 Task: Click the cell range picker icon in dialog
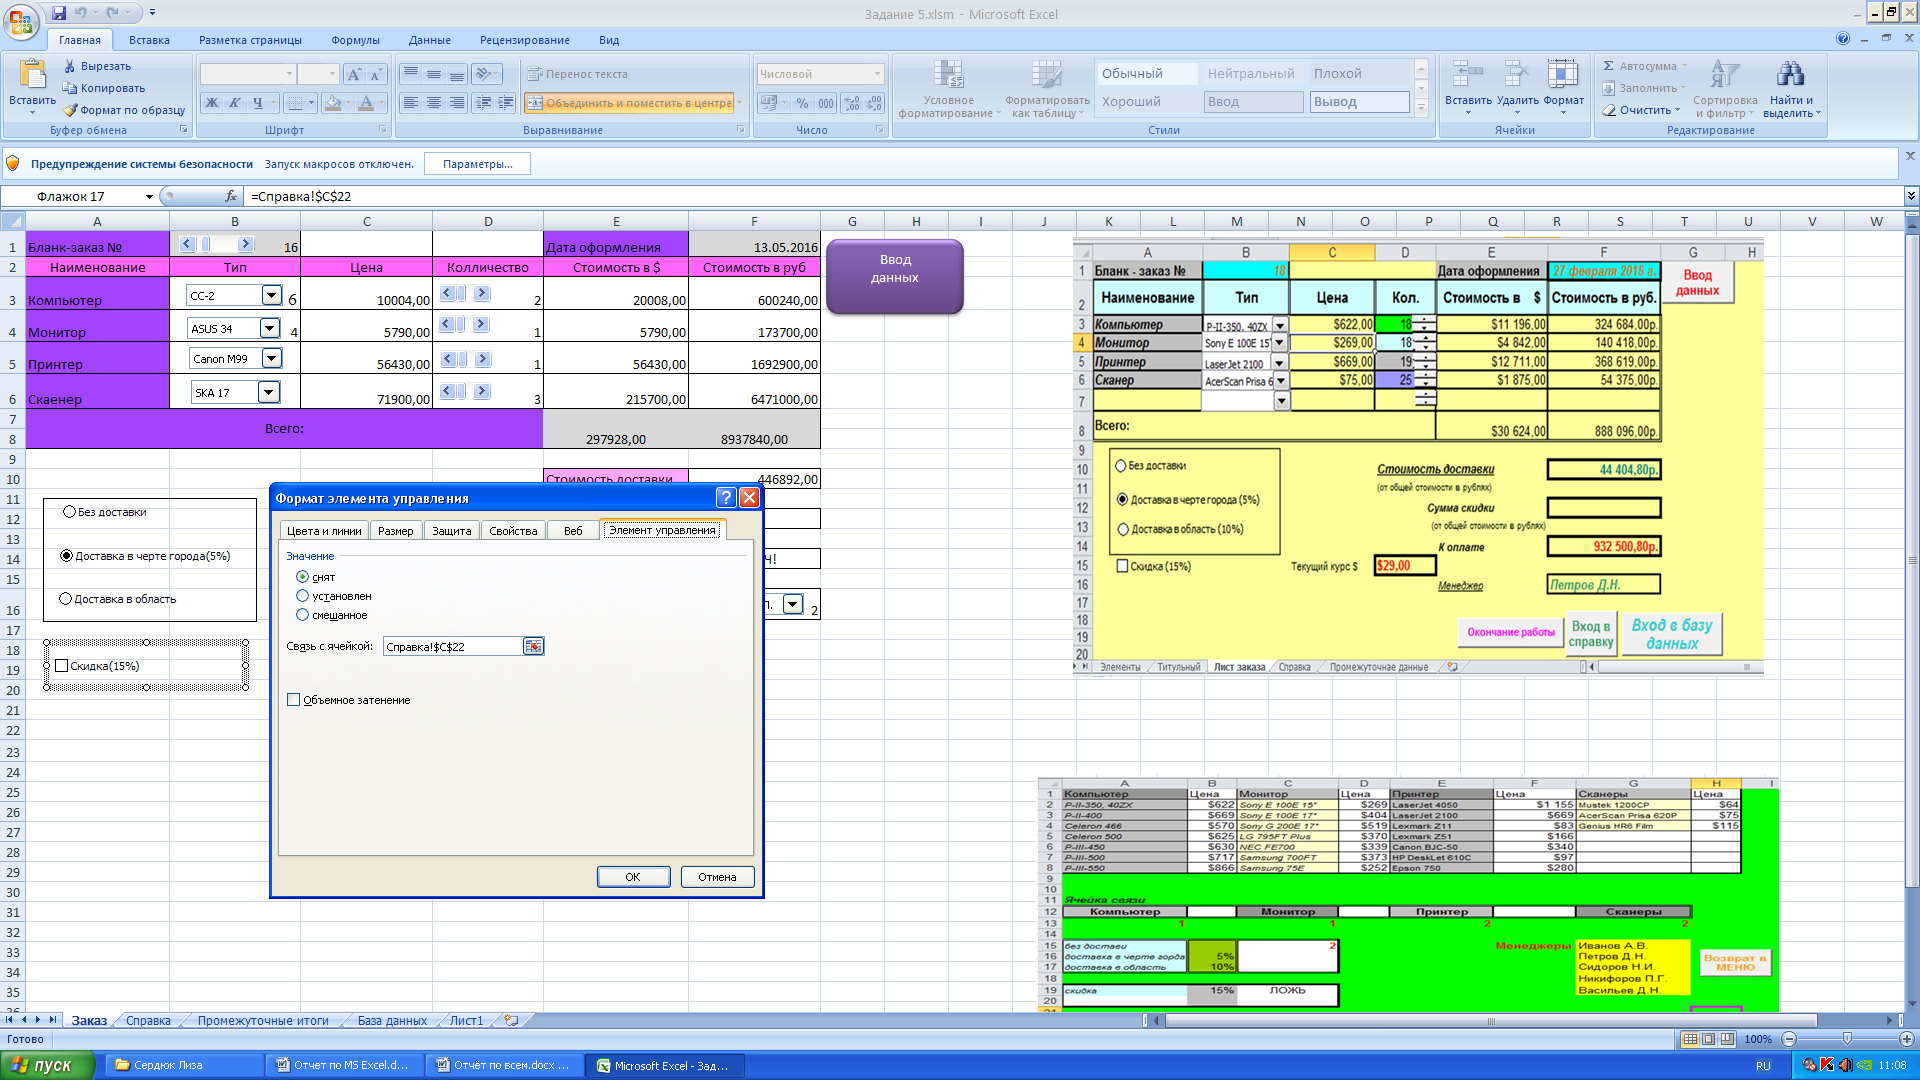[533, 647]
